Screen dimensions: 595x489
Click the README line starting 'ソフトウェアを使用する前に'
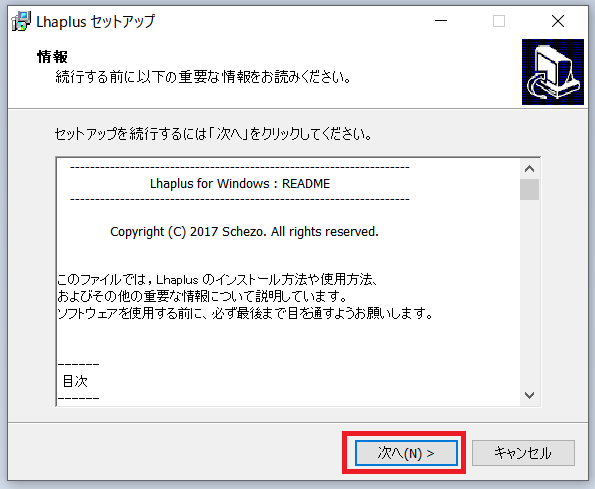click(x=245, y=313)
